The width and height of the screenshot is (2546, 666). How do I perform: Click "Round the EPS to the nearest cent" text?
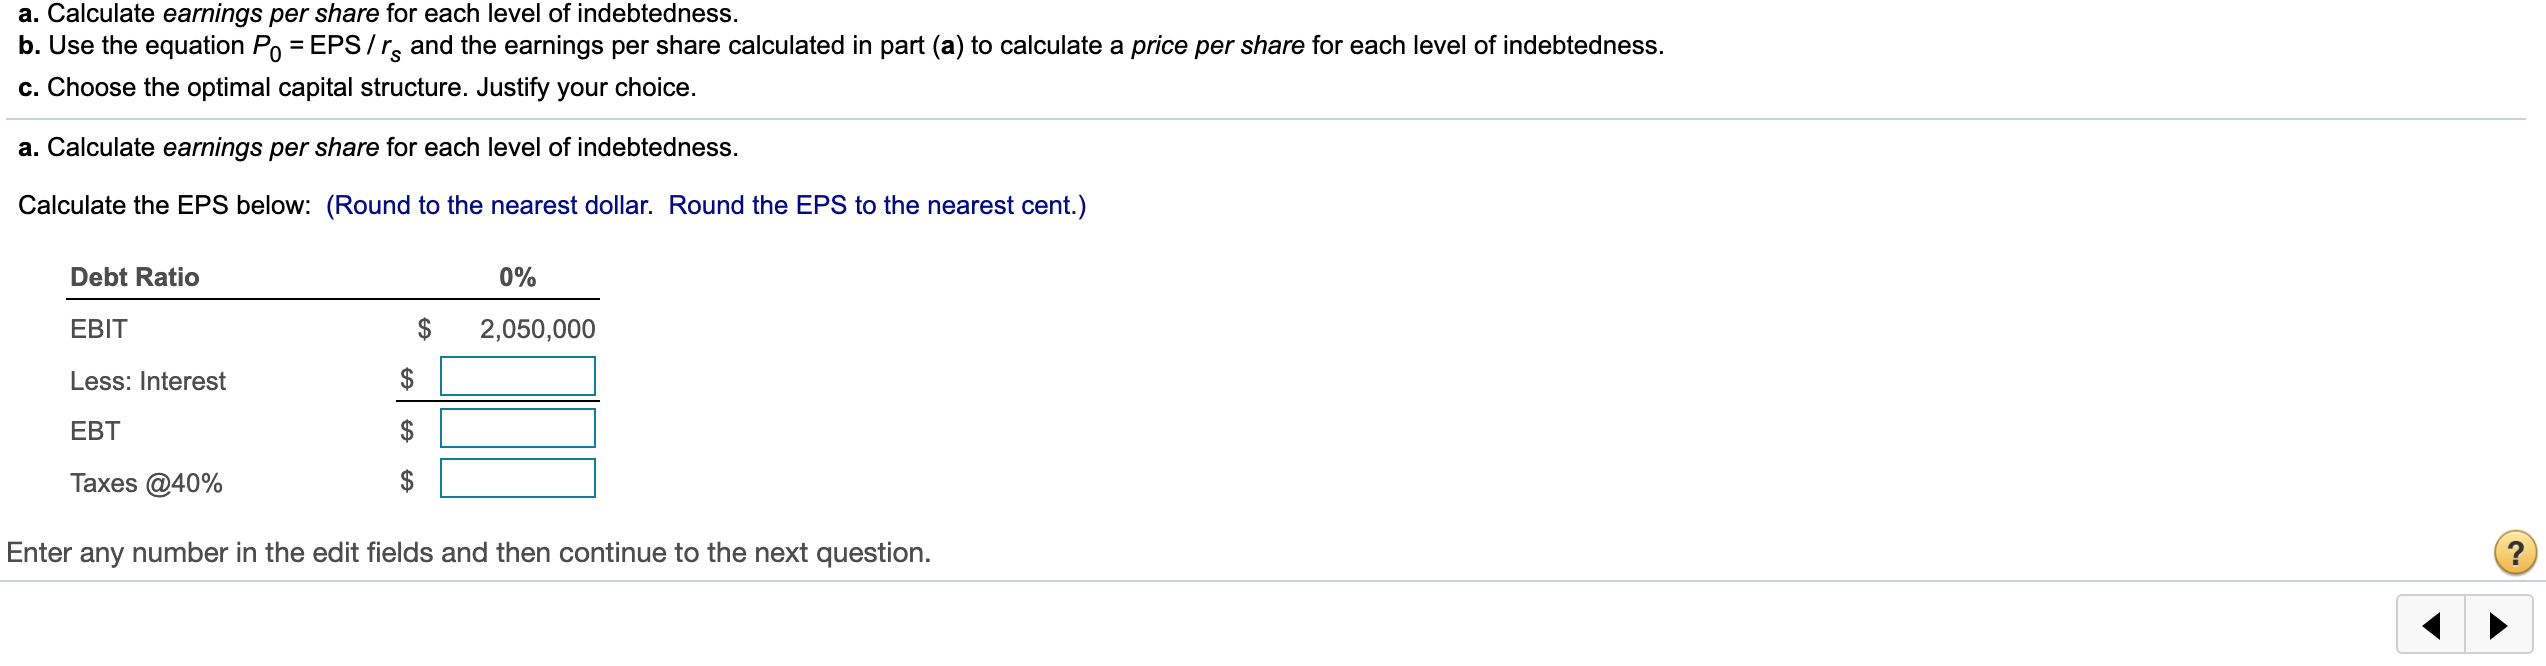(877, 205)
